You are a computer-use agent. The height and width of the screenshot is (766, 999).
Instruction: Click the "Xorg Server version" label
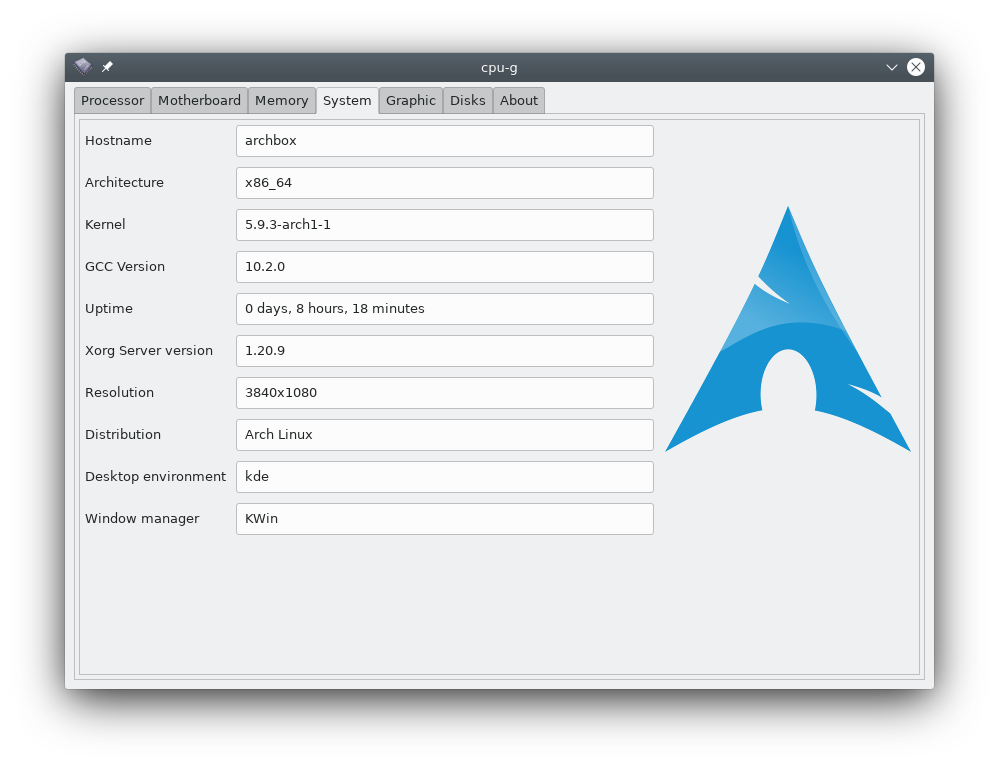point(149,351)
